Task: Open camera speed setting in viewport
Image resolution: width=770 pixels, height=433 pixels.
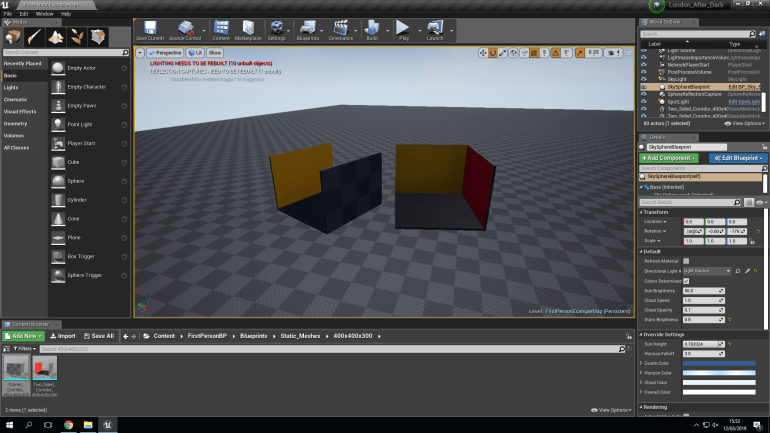Action: point(614,53)
